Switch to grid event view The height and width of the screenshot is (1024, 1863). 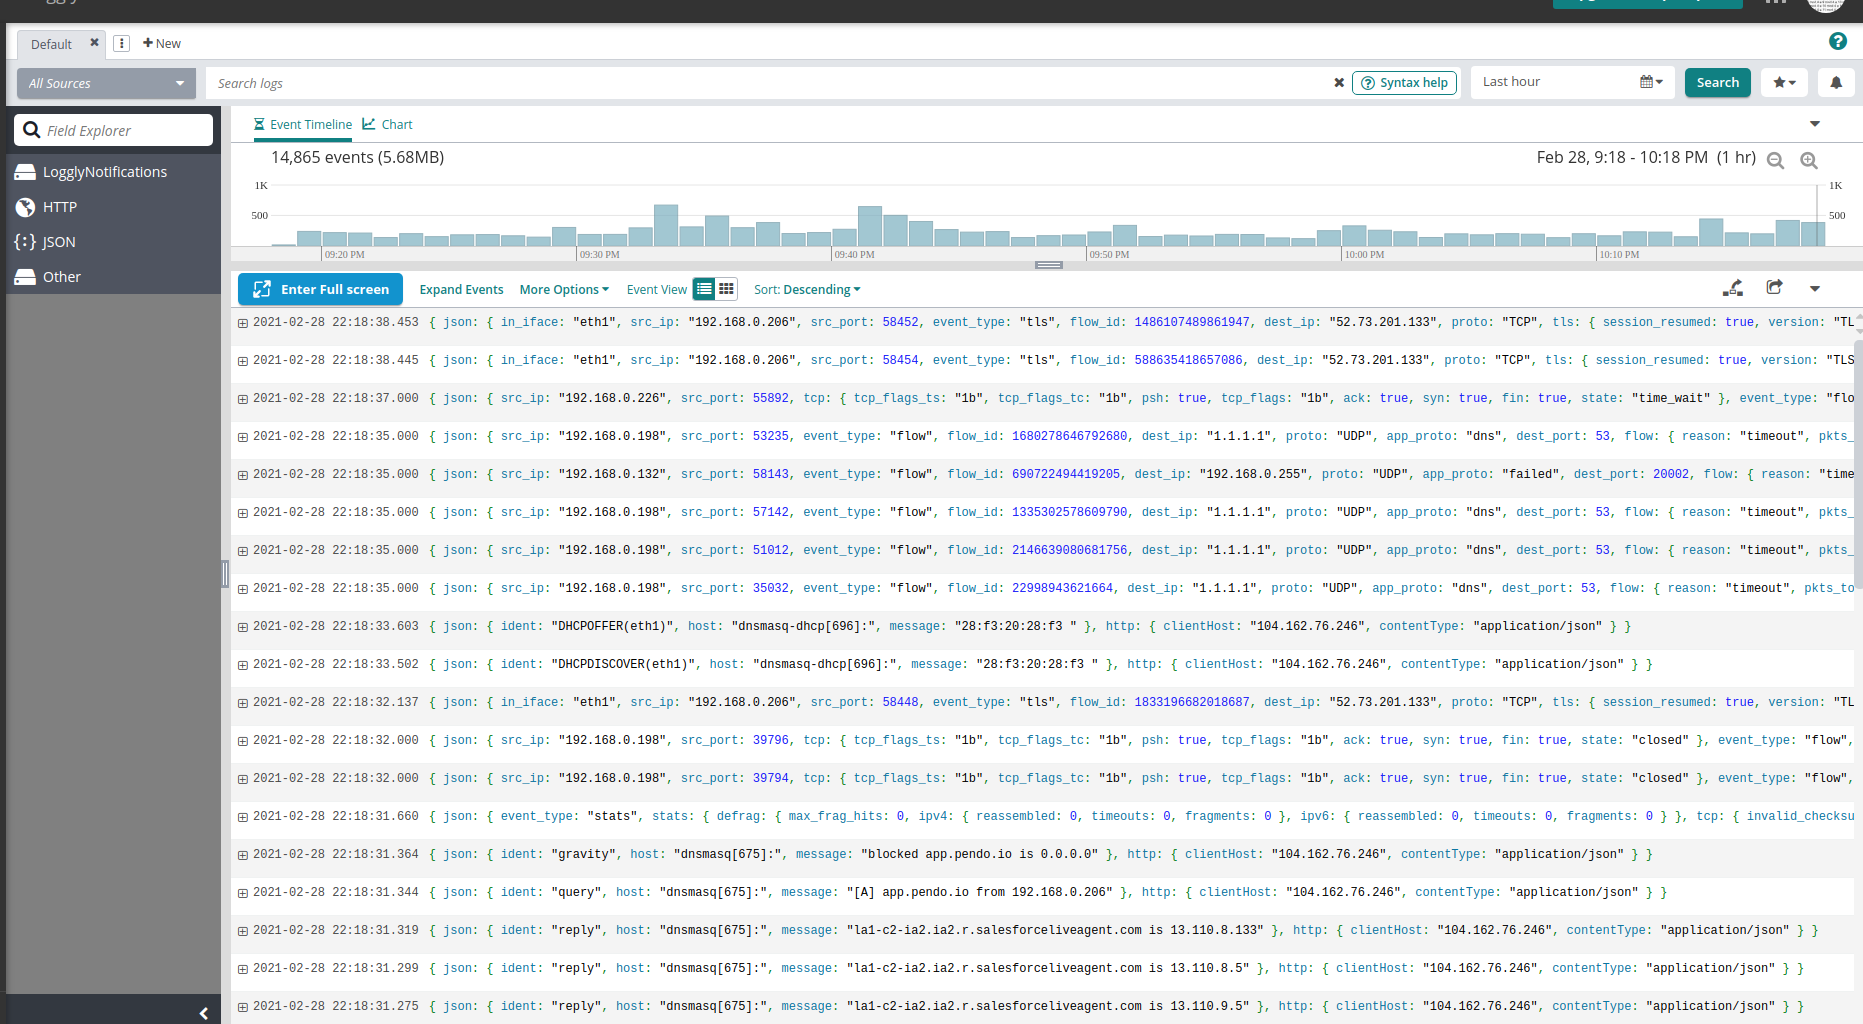[x=727, y=289]
